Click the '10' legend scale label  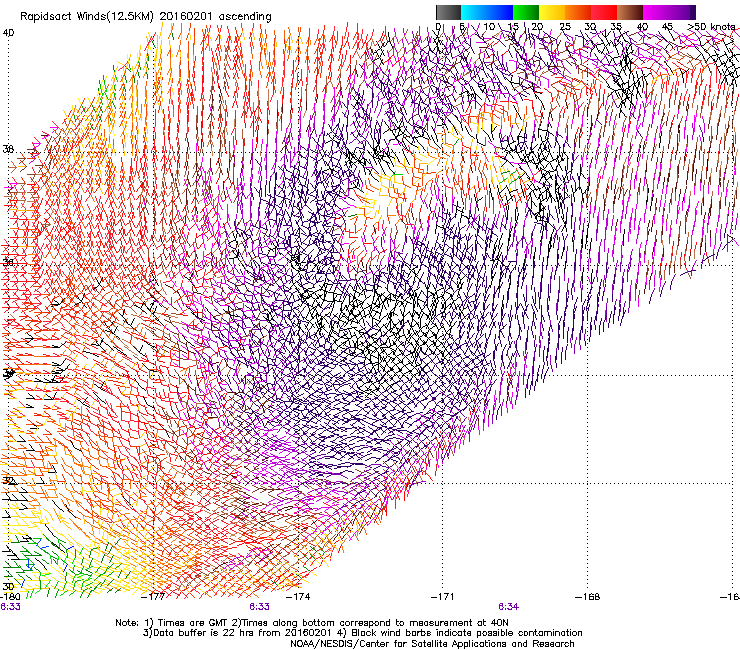(x=489, y=27)
